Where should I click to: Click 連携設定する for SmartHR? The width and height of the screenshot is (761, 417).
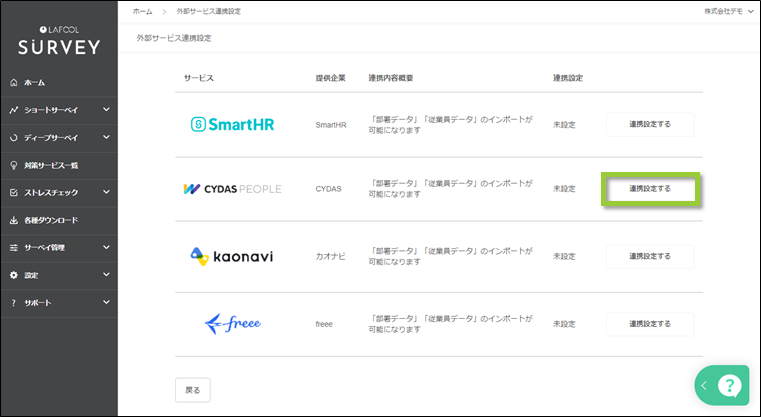click(x=649, y=124)
